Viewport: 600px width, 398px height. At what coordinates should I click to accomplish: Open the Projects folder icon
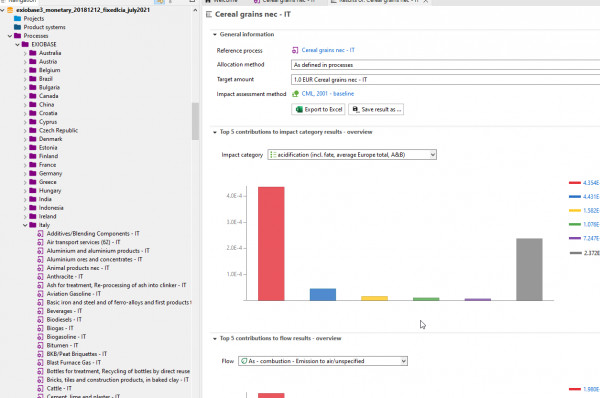pos(17,18)
